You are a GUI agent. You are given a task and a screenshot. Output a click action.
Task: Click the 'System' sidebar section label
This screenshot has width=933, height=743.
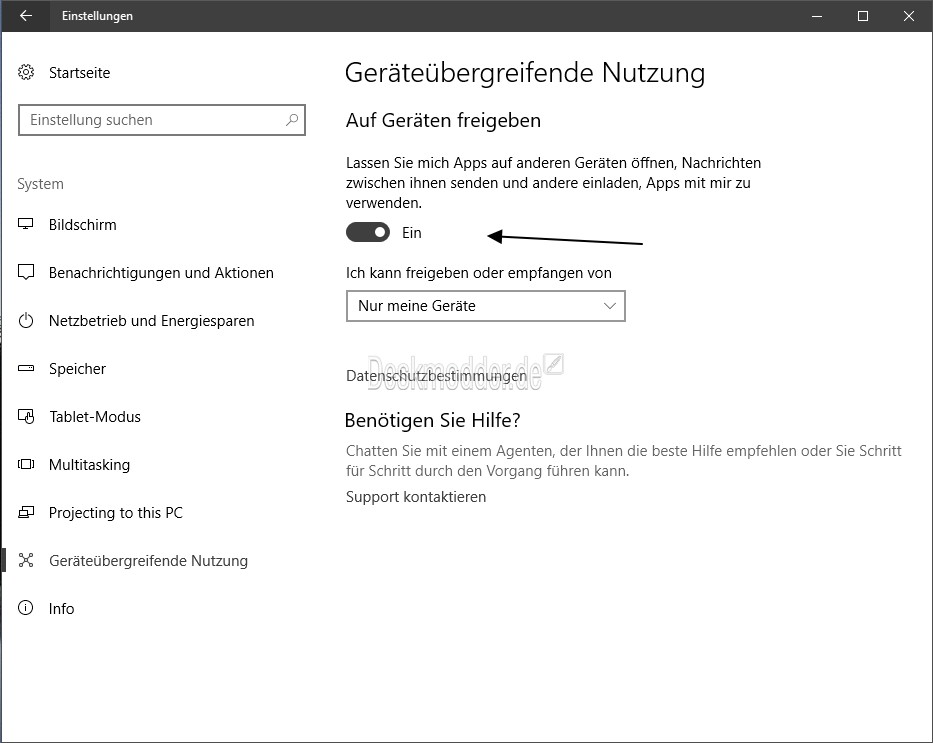pyautogui.click(x=40, y=184)
